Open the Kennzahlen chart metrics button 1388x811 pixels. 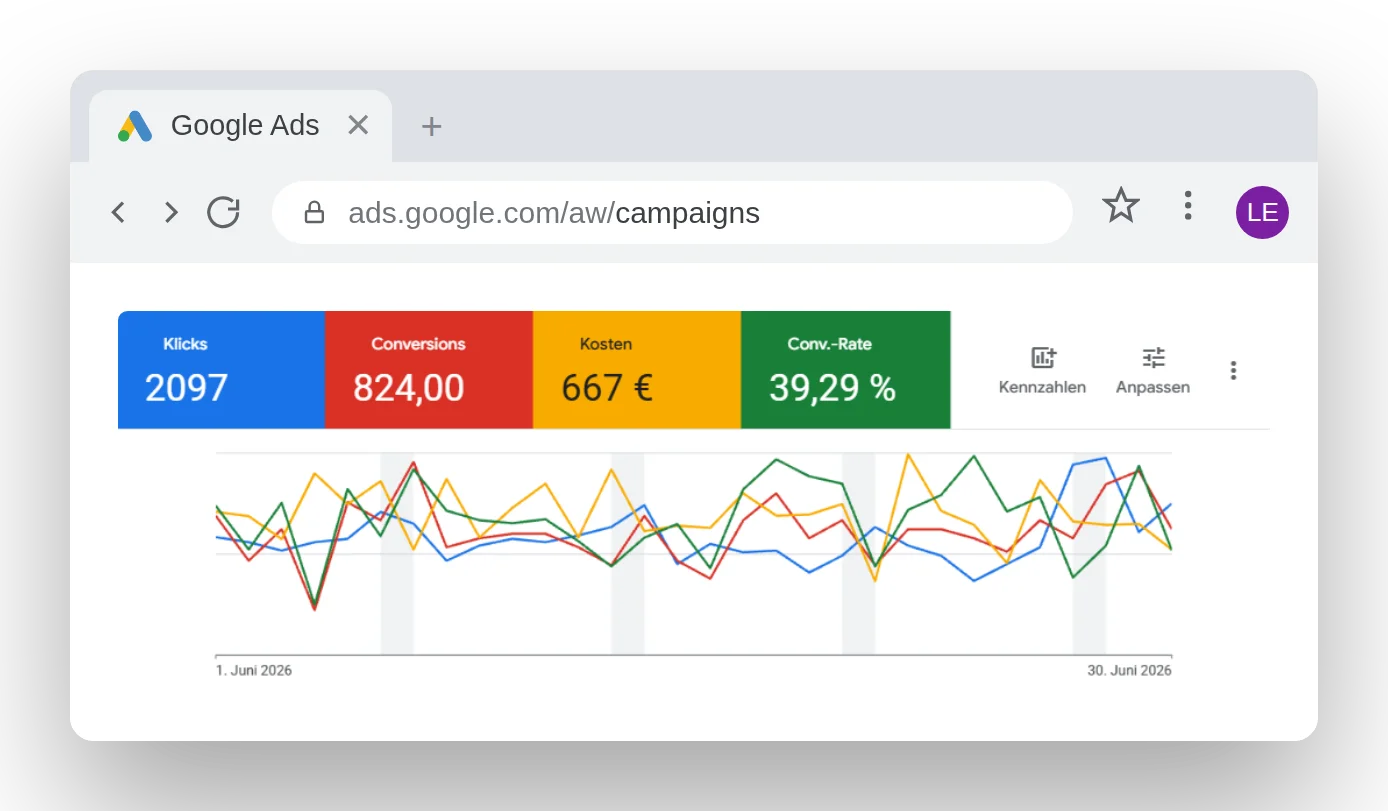[x=1042, y=371]
